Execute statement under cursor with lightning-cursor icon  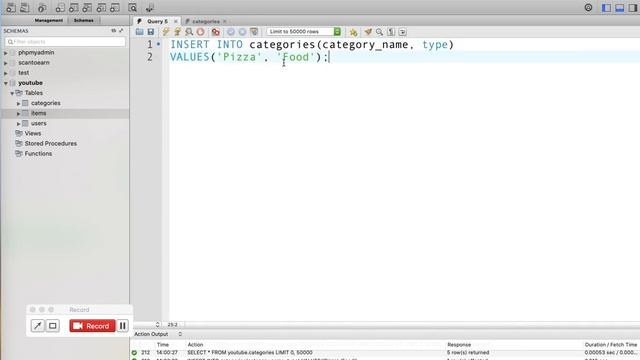(178, 31)
